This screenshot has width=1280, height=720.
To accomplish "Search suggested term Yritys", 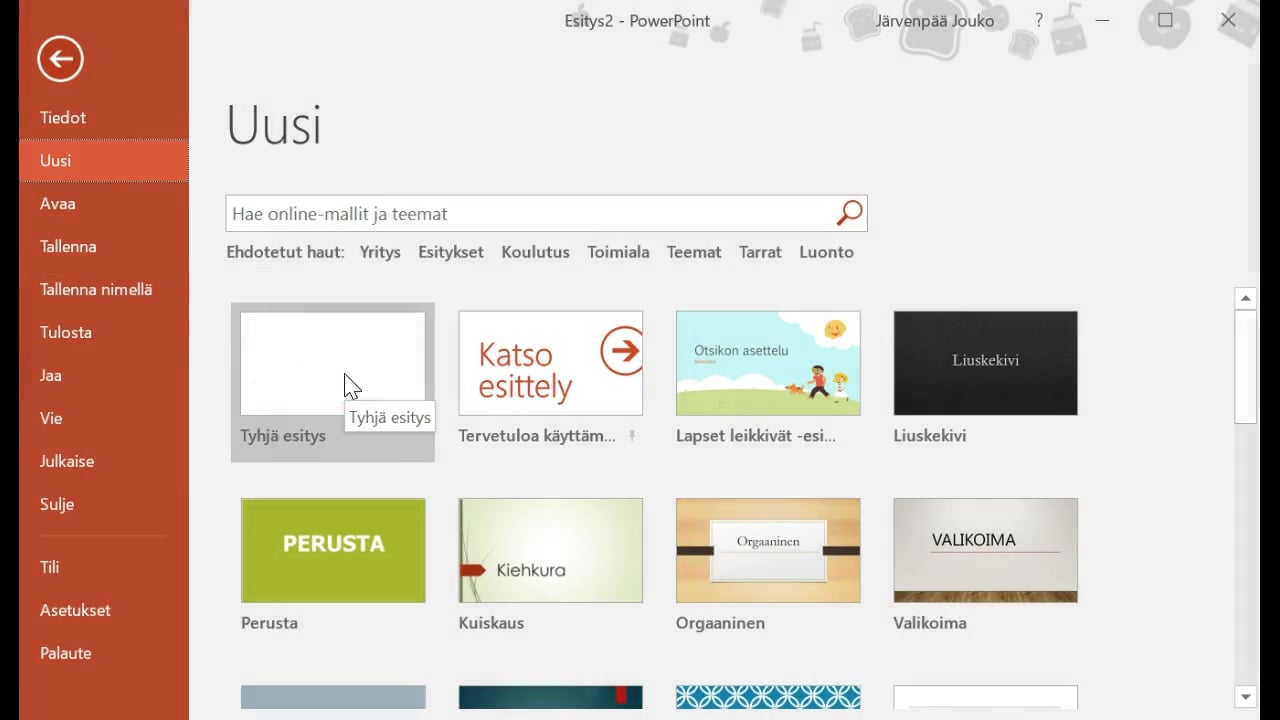I will point(380,252).
